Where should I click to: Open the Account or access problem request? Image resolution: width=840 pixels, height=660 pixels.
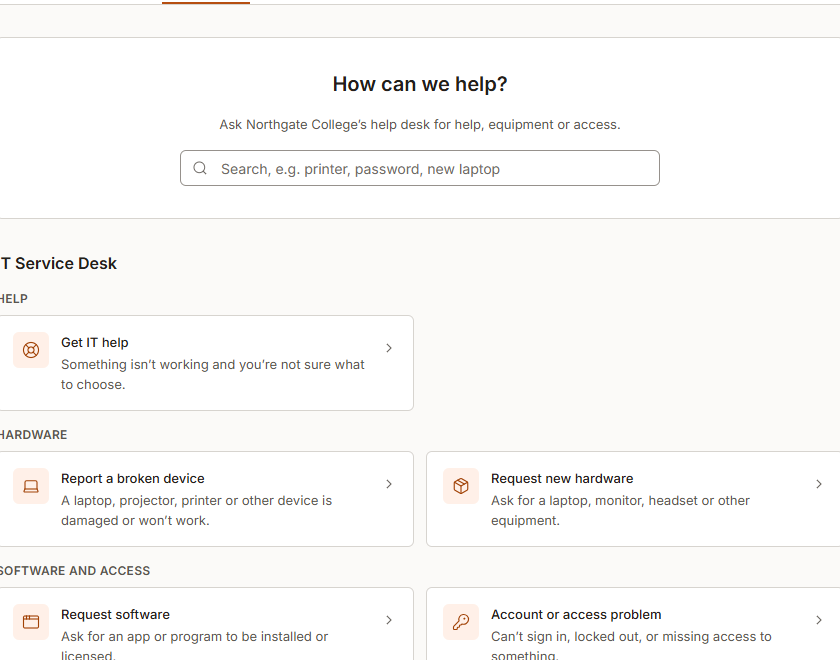click(x=633, y=624)
